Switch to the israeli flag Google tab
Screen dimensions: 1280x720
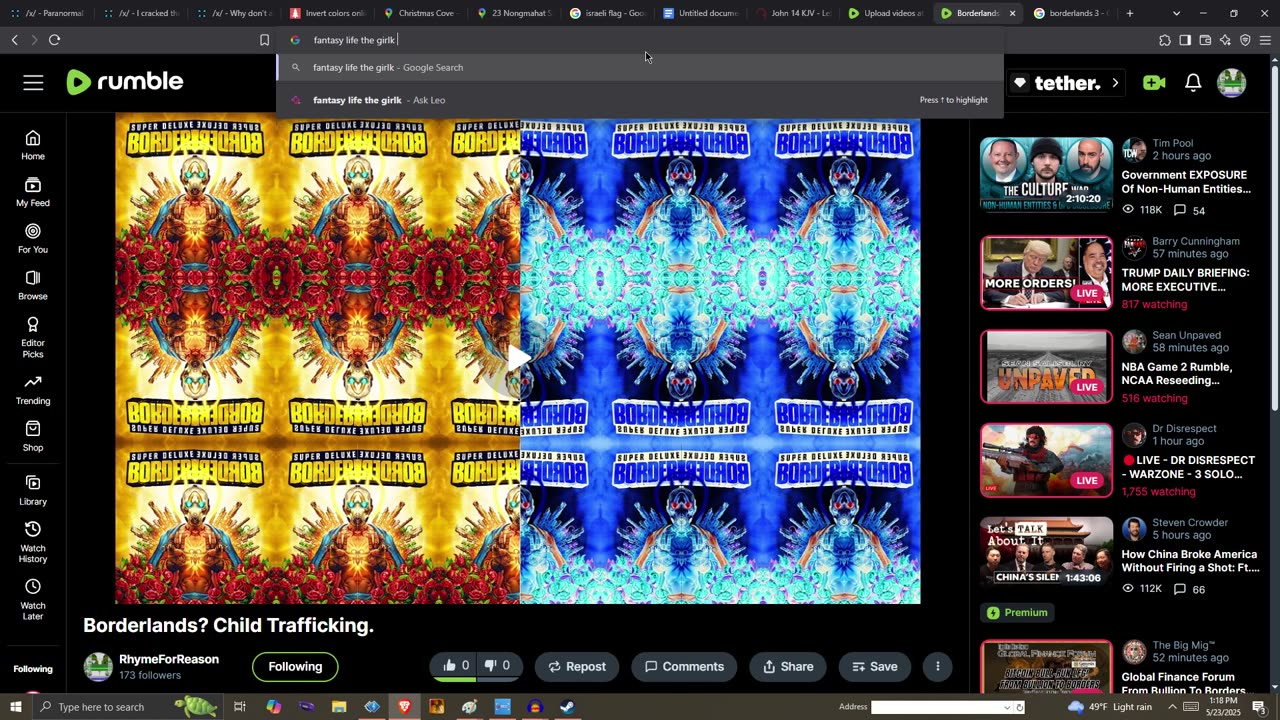pos(609,13)
